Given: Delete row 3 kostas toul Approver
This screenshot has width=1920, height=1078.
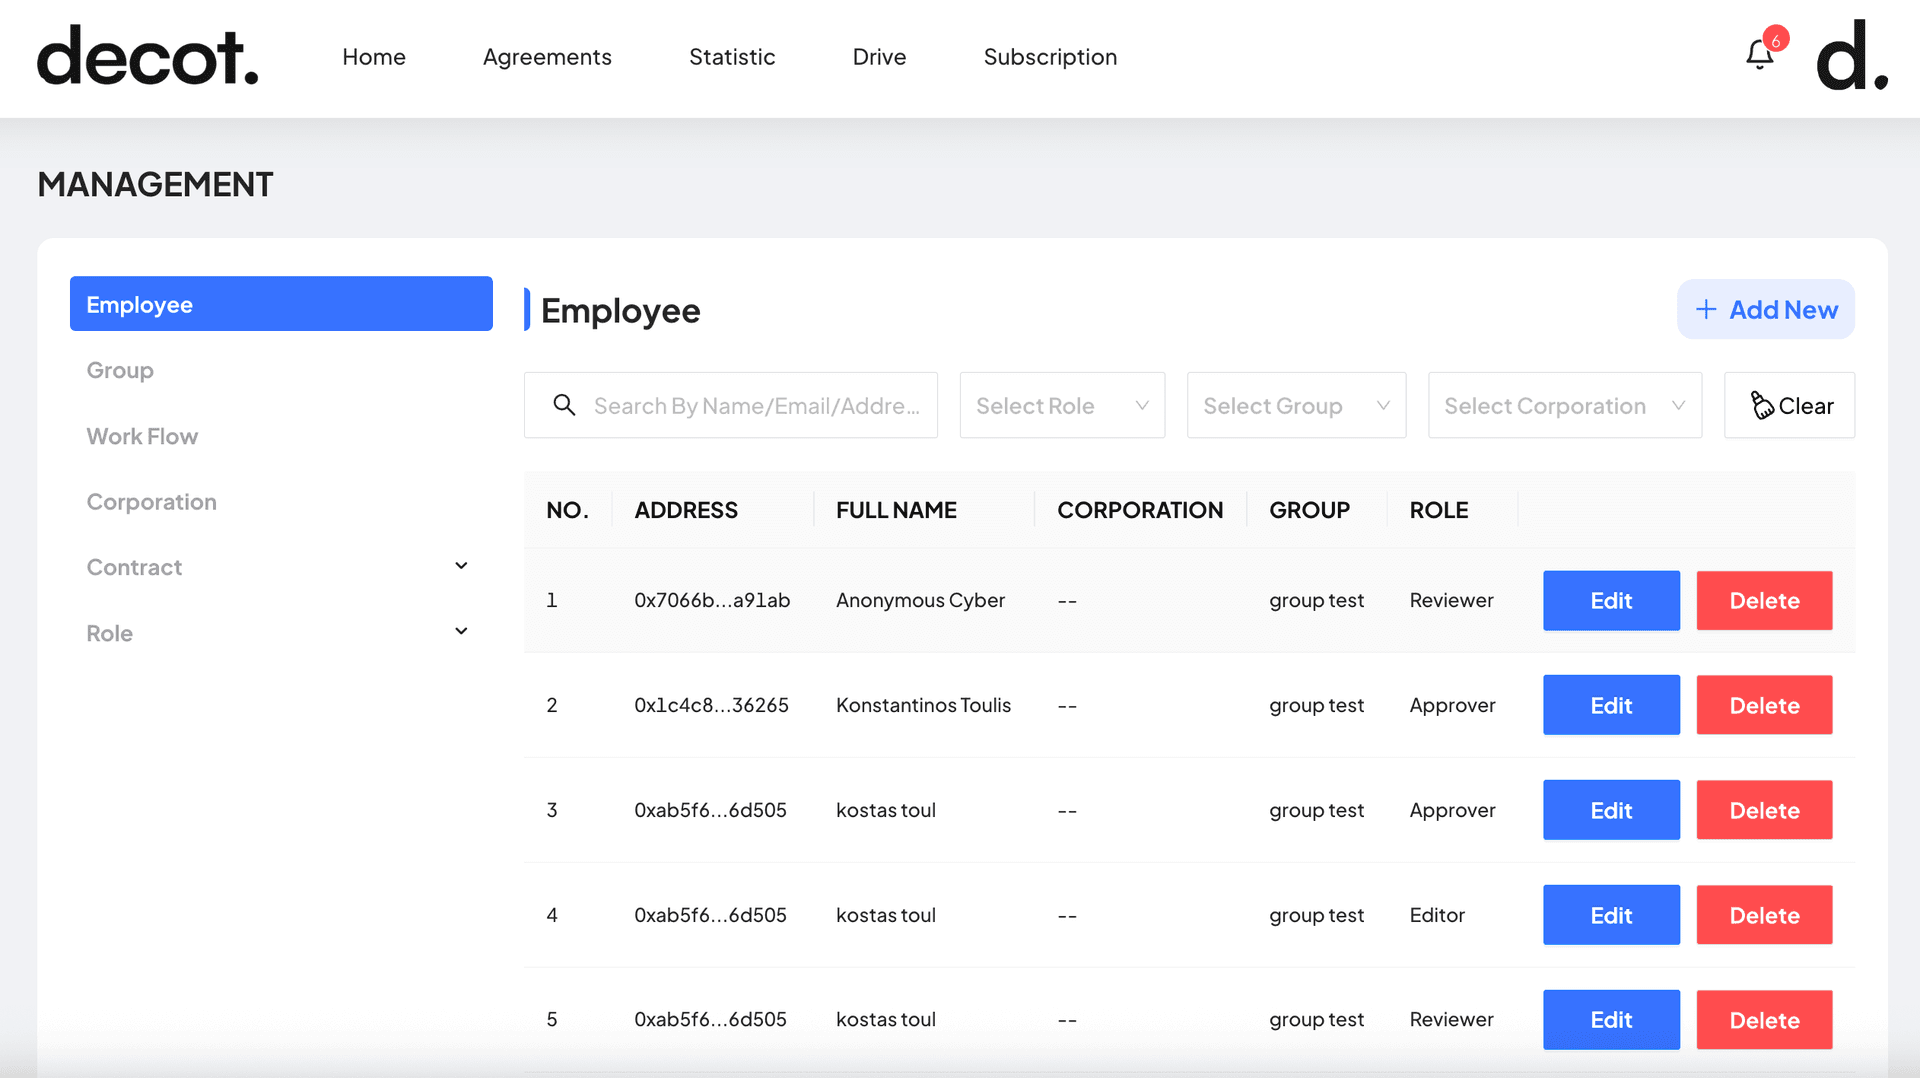Looking at the screenshot, I should pyautogui.click(x=1764, y=810).
